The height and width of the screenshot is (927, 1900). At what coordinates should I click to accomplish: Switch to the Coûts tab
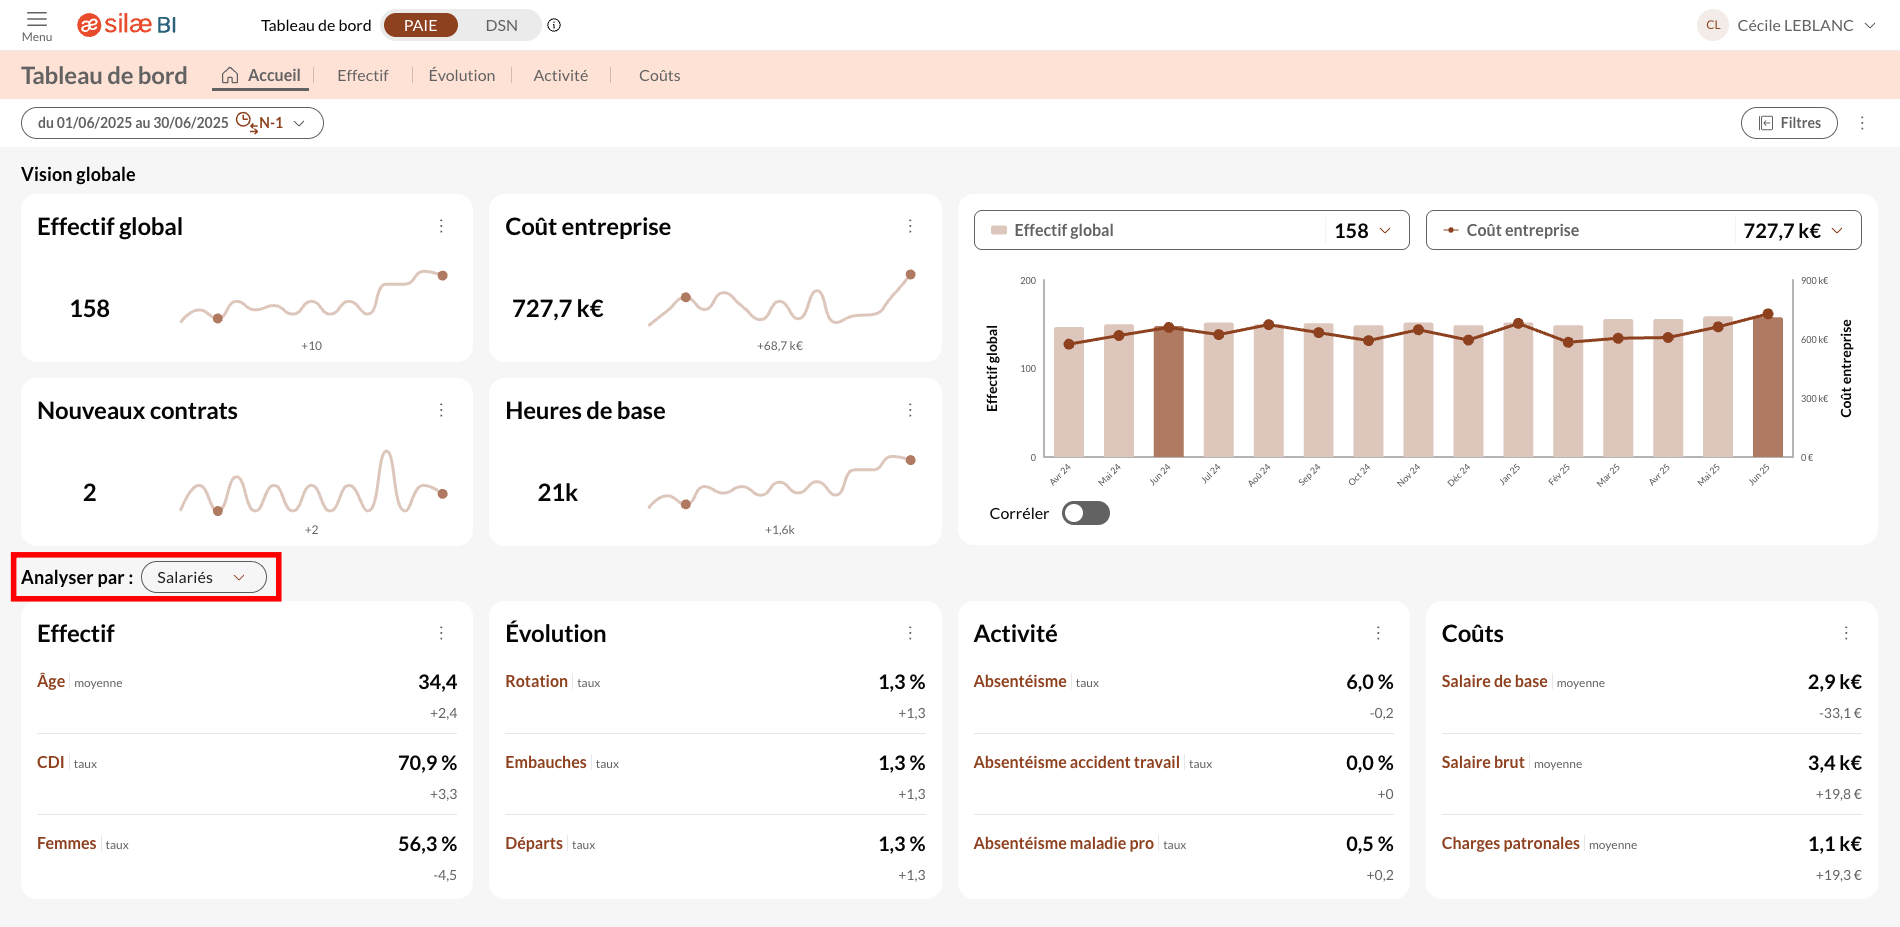659,76
